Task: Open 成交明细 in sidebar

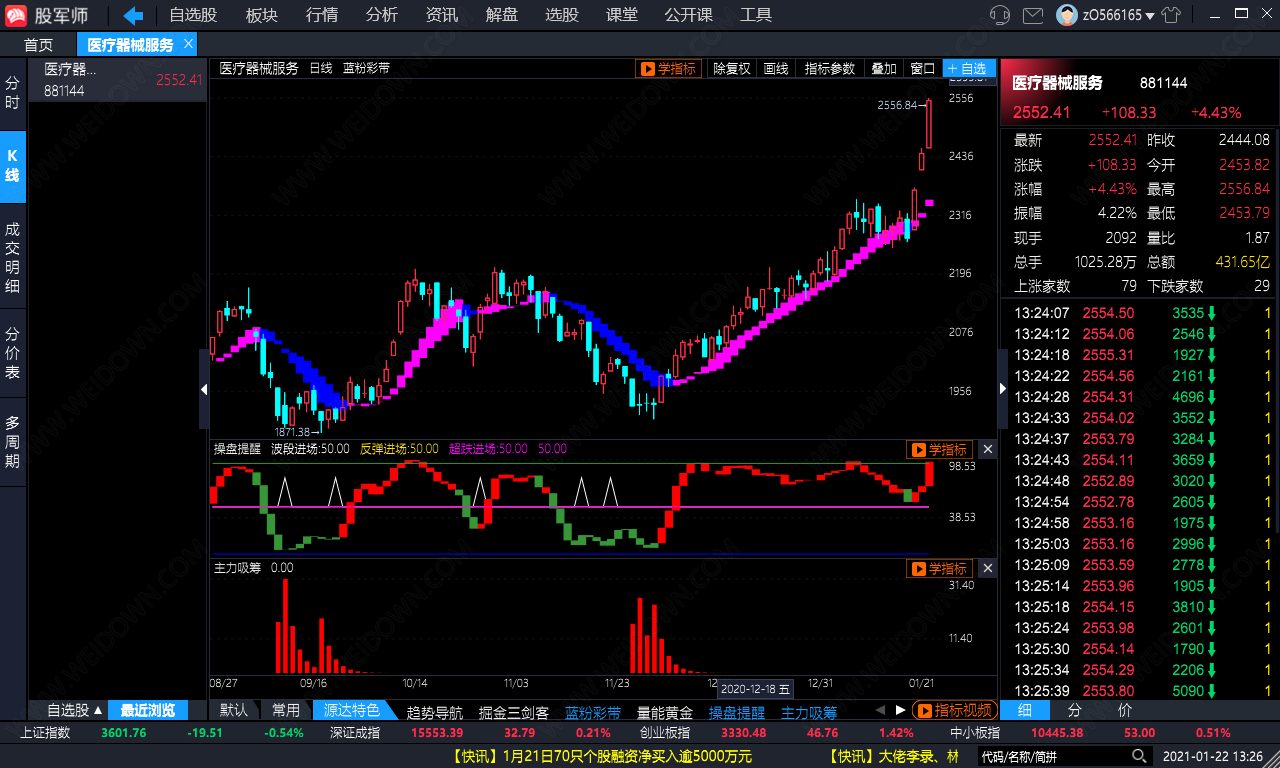Action: 12,258
